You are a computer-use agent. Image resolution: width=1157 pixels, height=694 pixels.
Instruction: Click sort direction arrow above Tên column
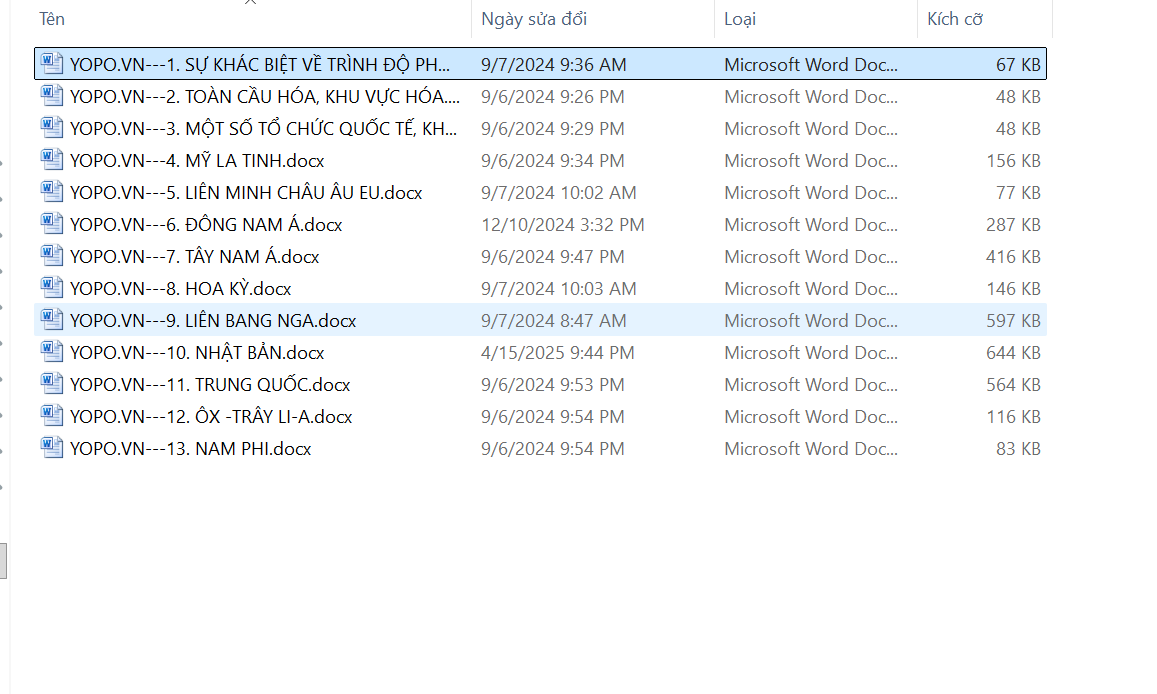coord(250,3)
